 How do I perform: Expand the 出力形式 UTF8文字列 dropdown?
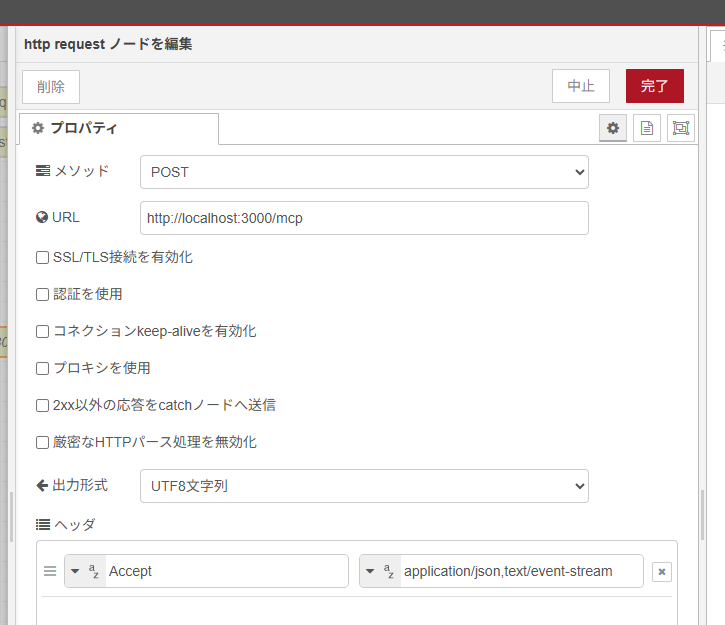364,486
